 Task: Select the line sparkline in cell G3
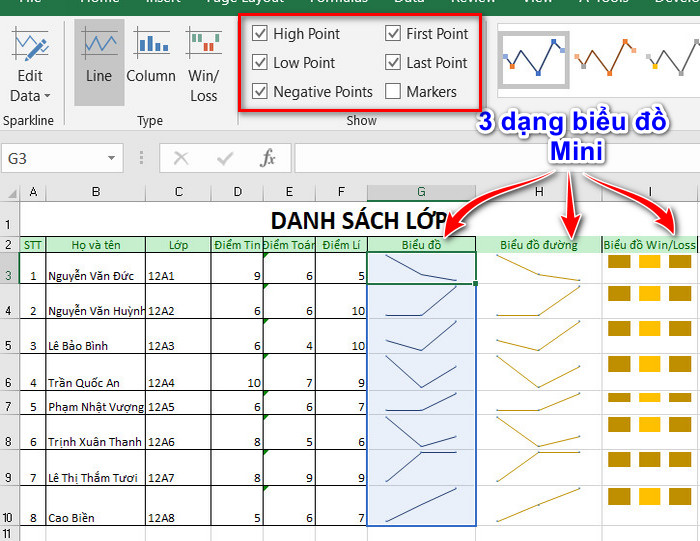coord(421,268)
